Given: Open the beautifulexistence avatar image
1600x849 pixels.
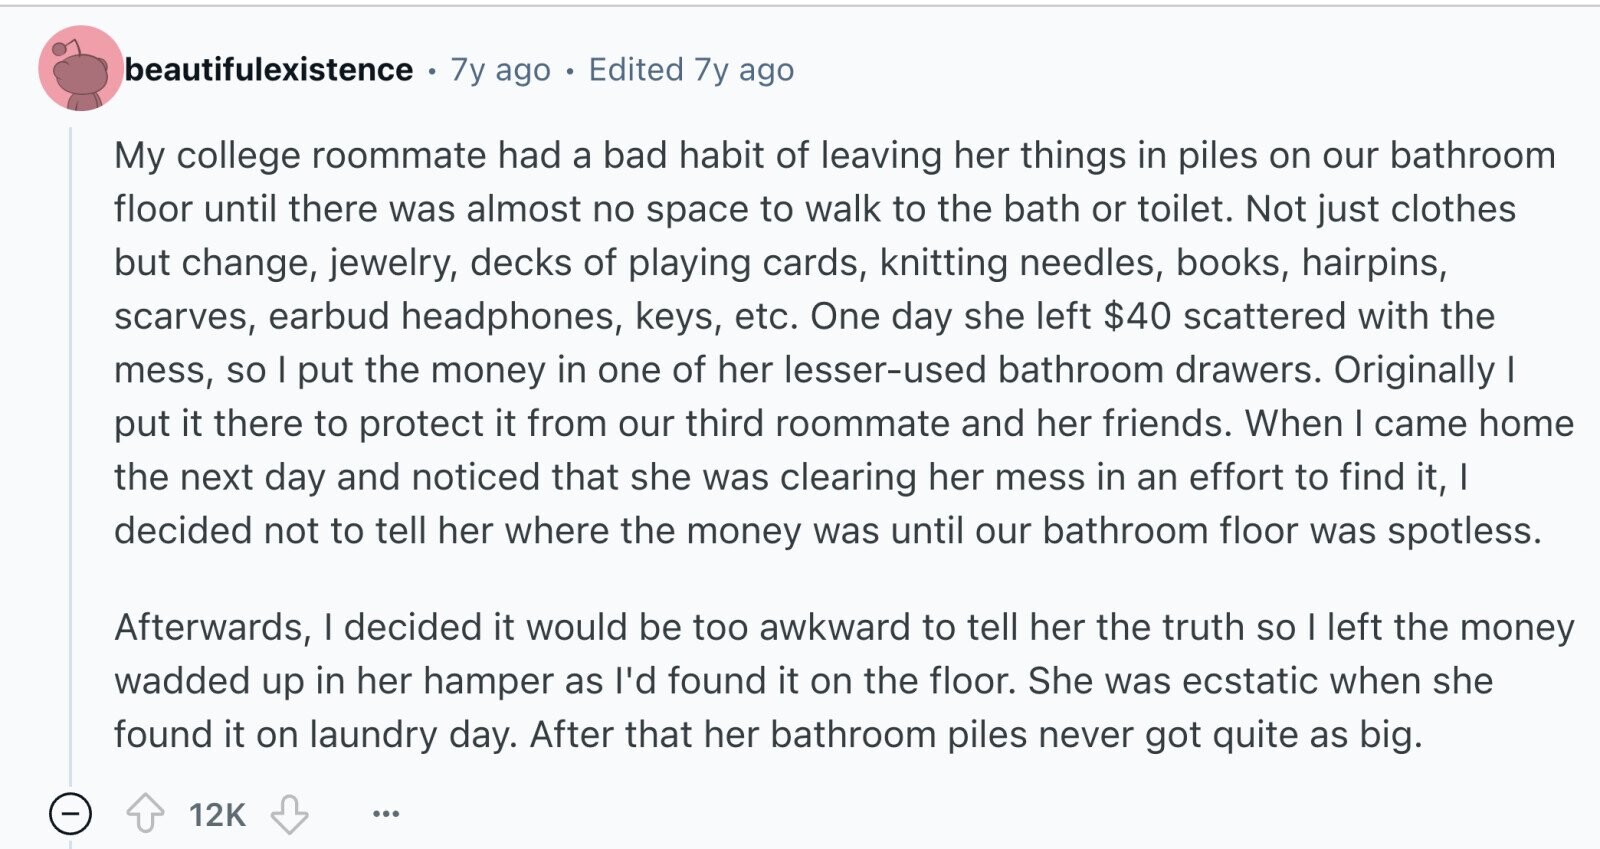Looking at the screenshot, I should [80, 68].
